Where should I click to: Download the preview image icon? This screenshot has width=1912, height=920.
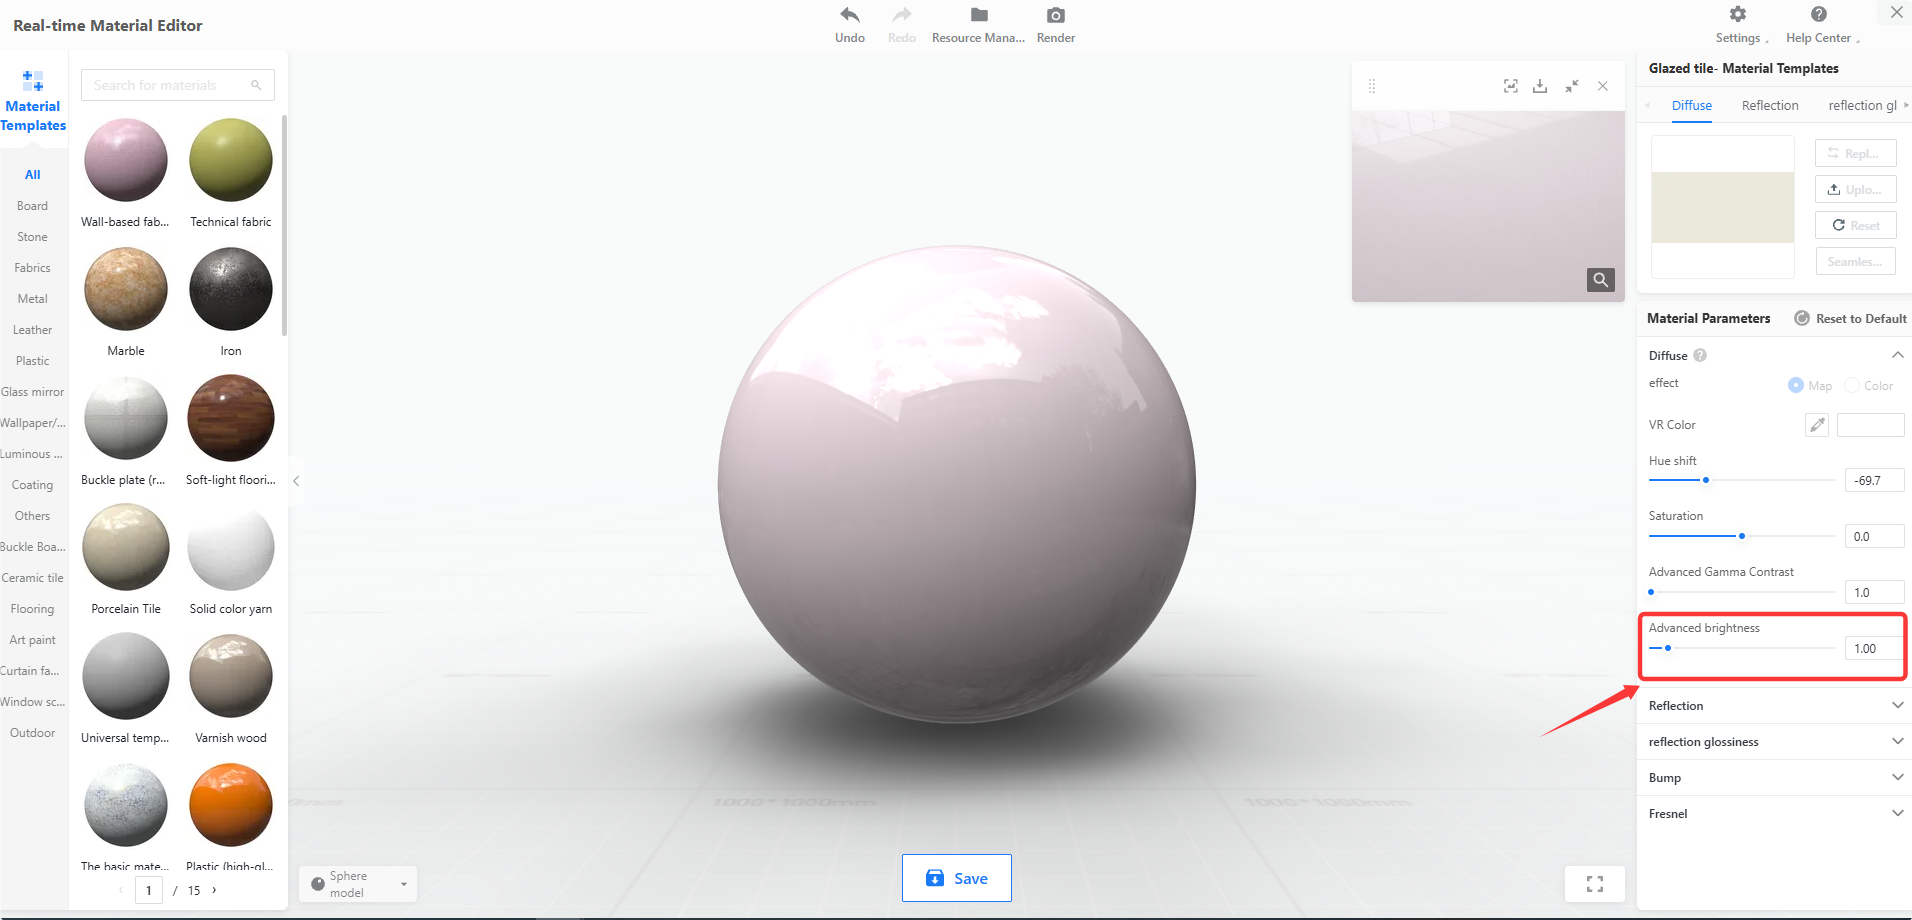pos(1540,86)
